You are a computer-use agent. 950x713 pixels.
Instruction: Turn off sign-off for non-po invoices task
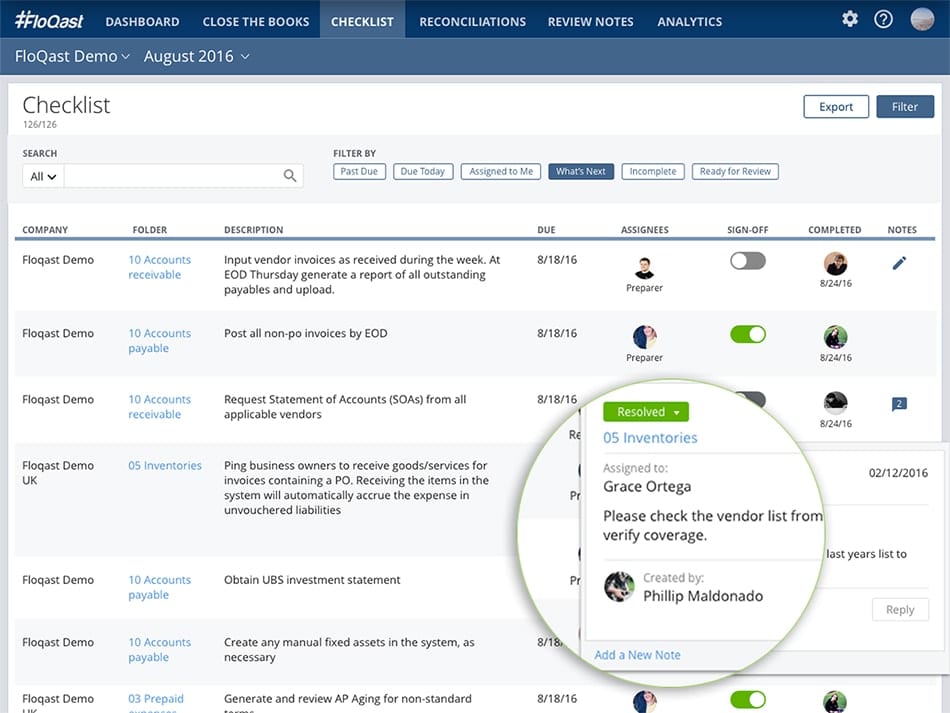748,334
